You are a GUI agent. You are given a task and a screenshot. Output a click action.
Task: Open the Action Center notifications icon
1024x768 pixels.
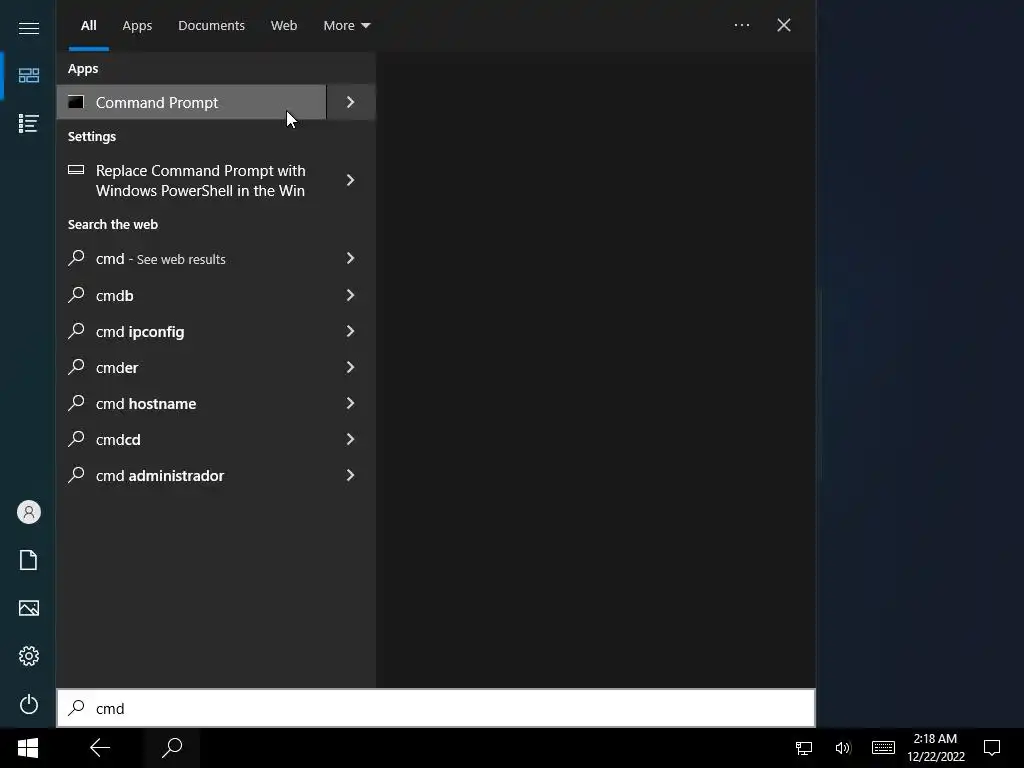click(x=992, y=748)
